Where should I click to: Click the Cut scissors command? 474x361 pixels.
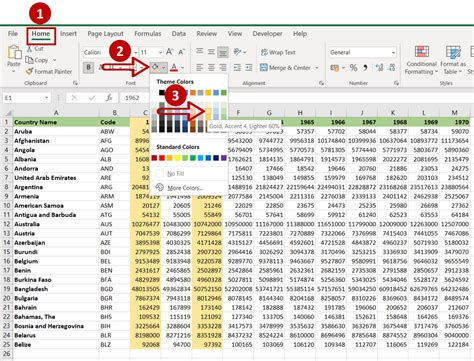pyautogui.click(x=35, y=49)
